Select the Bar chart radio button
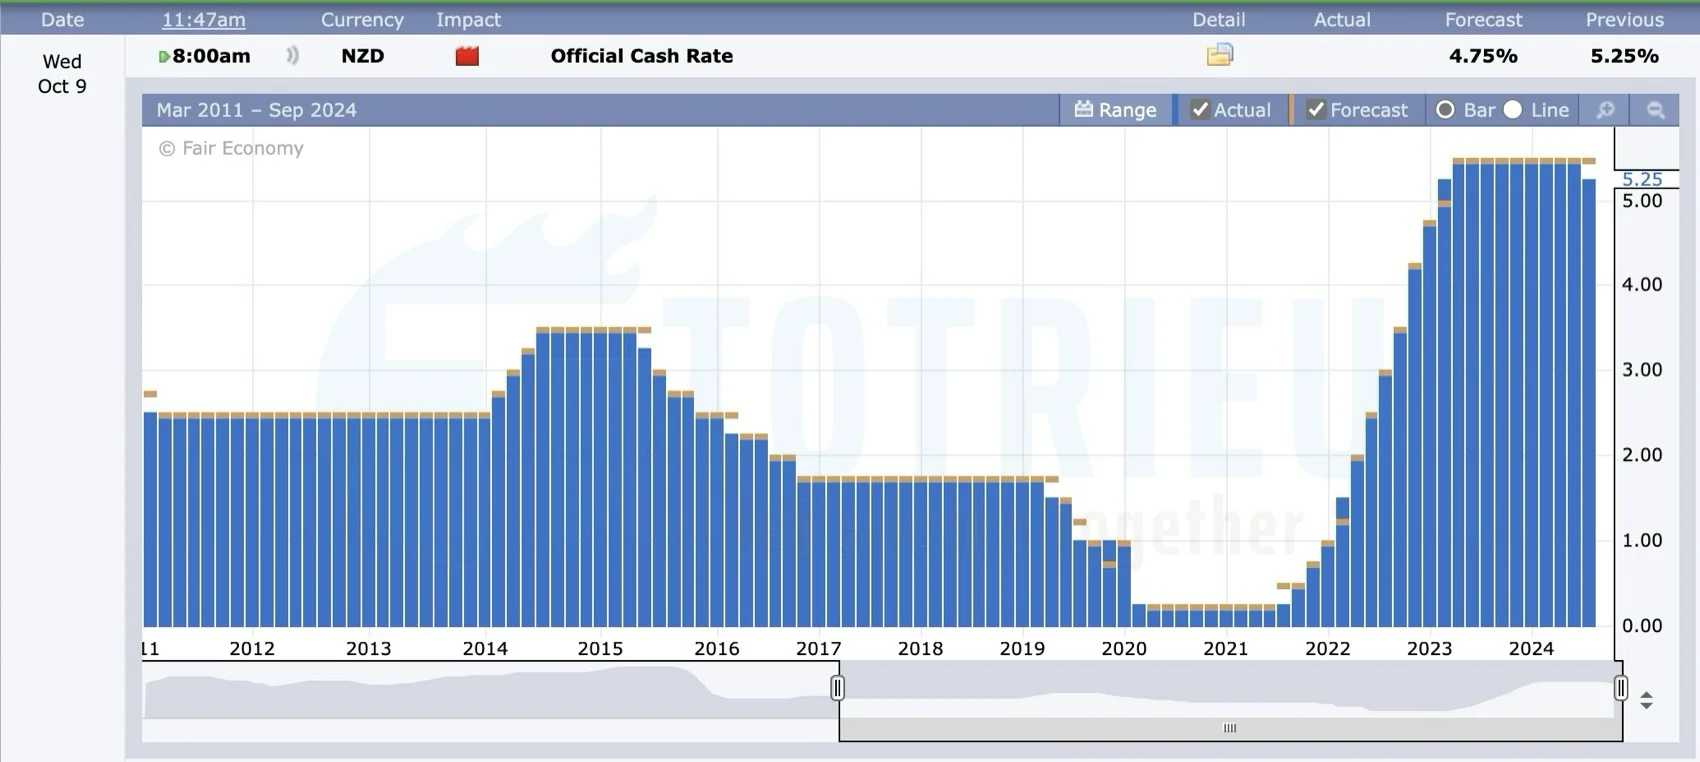This screenshot has height=762, width=1700. point(1445,110)
